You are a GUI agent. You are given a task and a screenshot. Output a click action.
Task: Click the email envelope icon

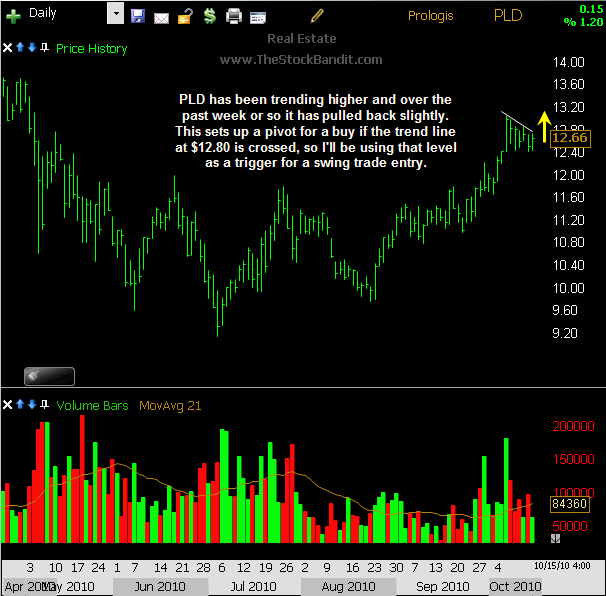[161, 16]
